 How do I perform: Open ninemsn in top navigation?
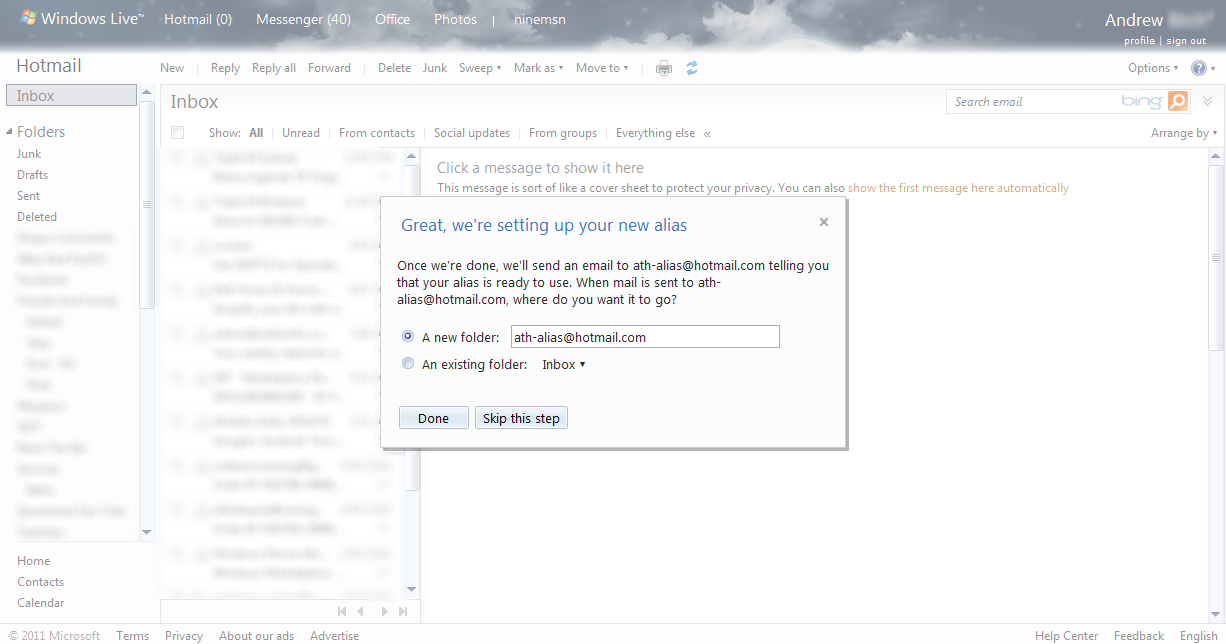539,19
